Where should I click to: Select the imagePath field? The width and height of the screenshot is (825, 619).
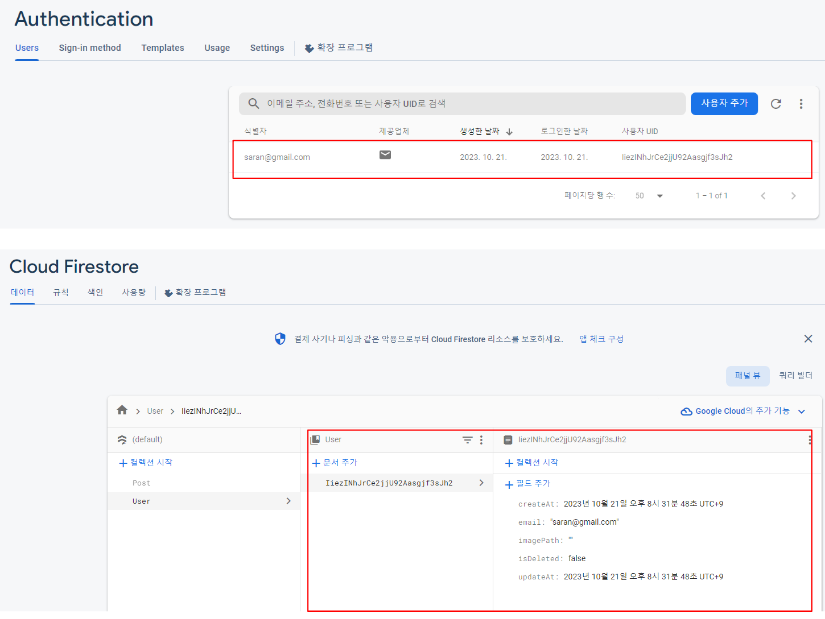click(x=546, y=541)
